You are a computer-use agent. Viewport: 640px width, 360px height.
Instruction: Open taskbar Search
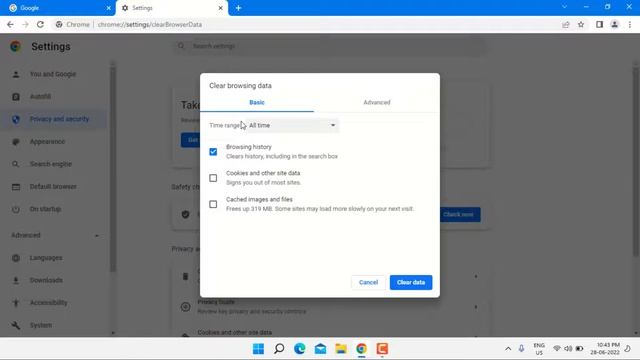(x=279, y=349)
